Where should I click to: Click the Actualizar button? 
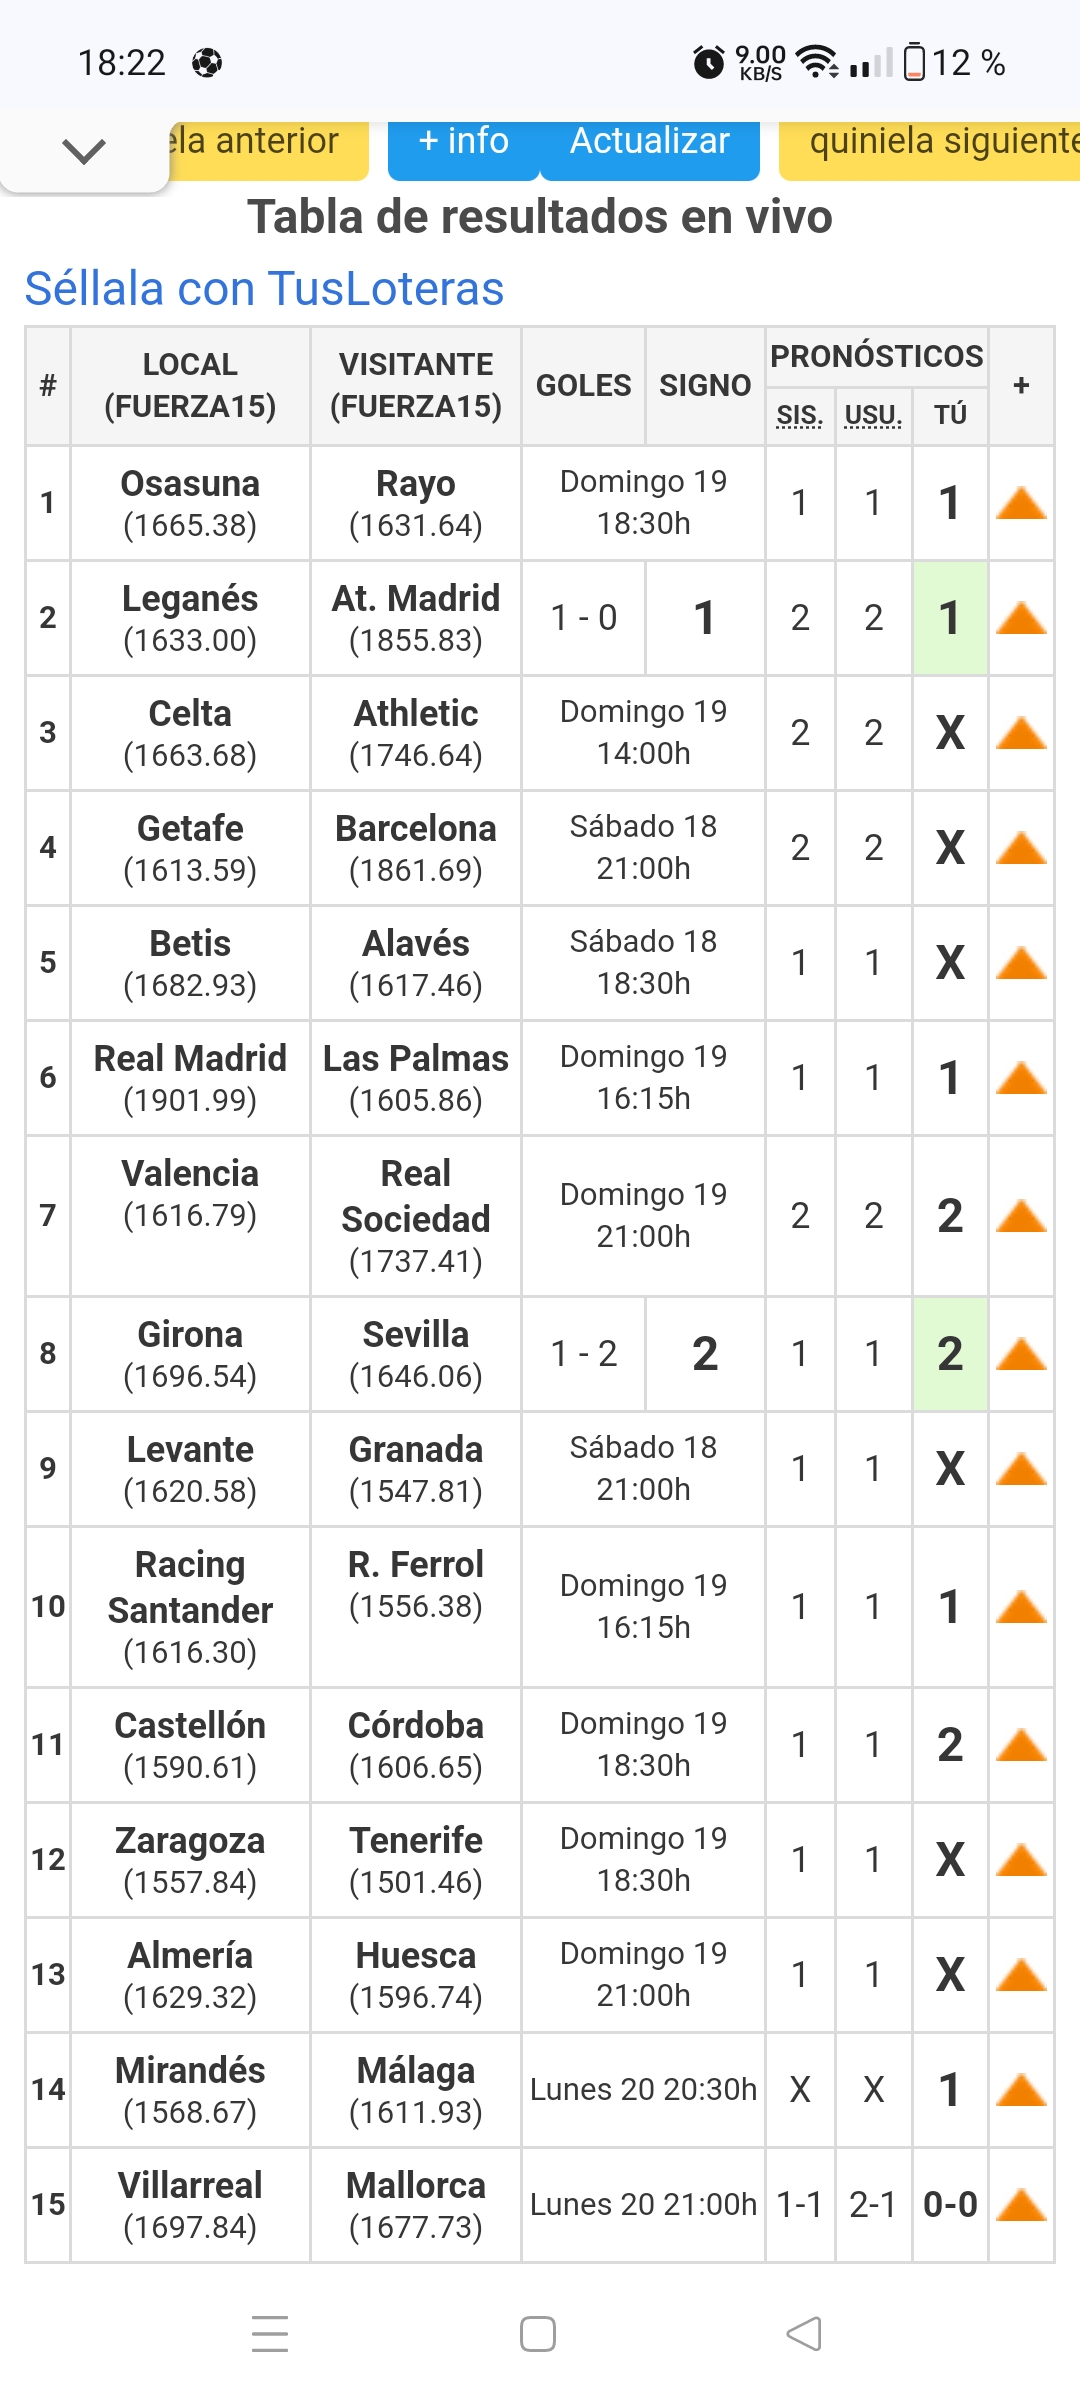pyautogui.click(x=650, y=143)
